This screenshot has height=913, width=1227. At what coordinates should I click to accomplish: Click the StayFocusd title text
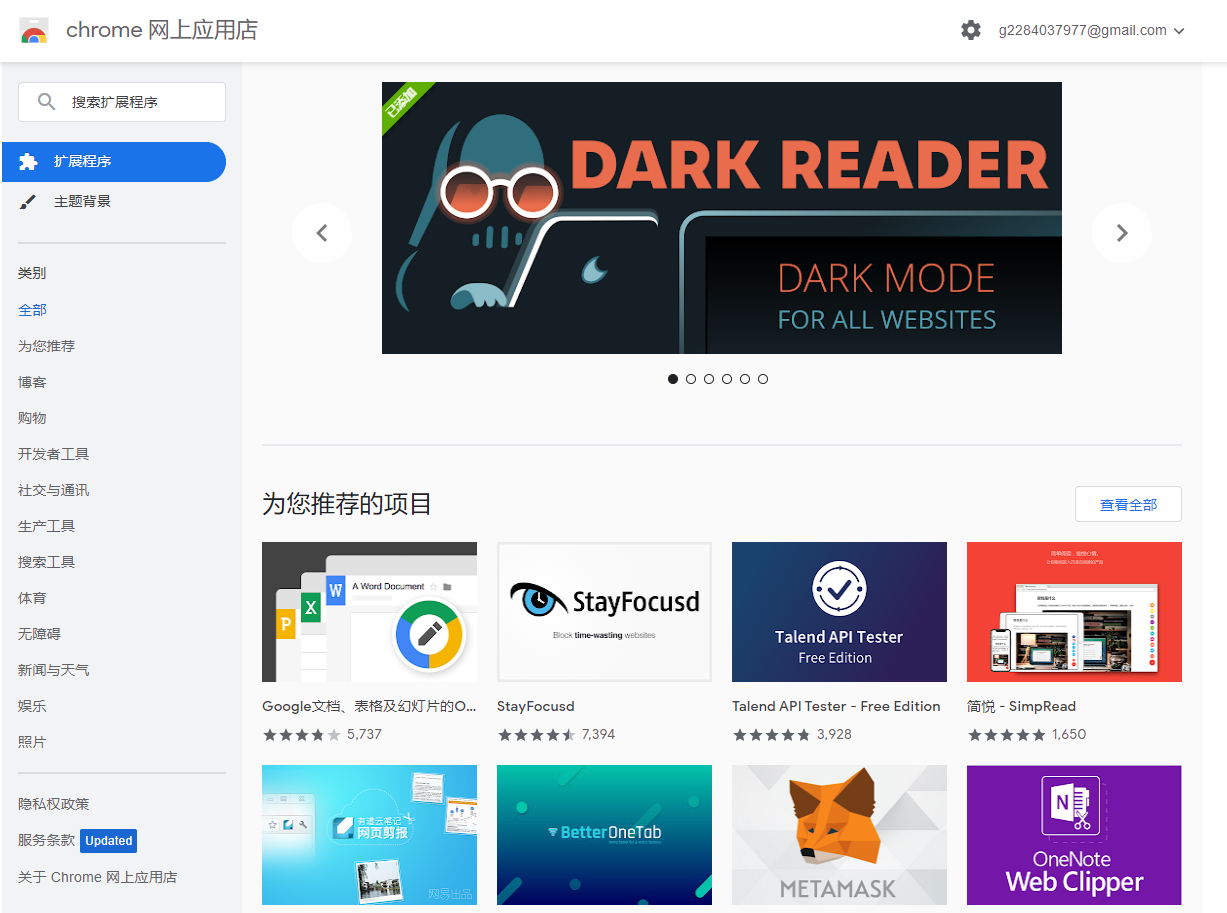[536, 706]
